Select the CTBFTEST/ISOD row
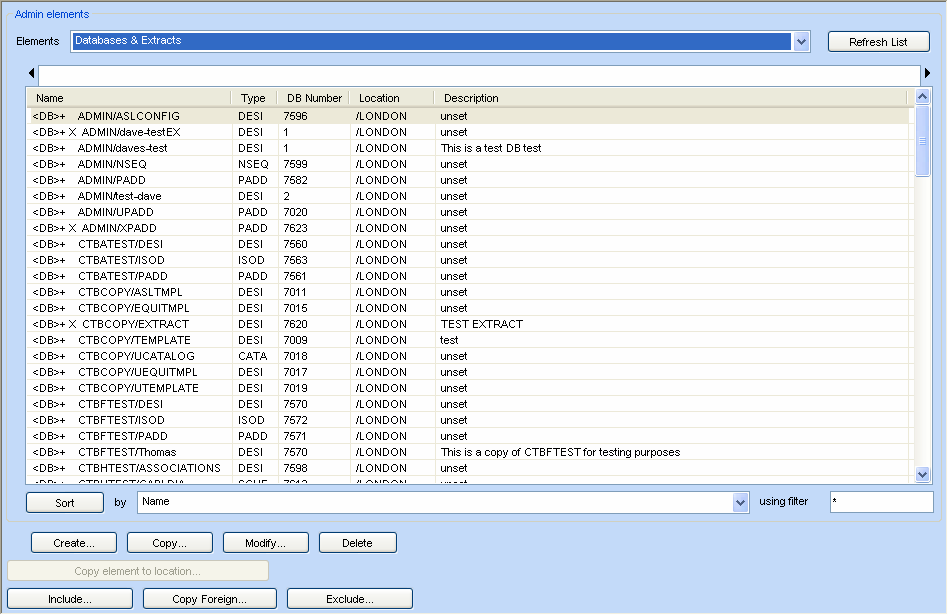Screen dimensions: 948x615 [x=469, y=420]
